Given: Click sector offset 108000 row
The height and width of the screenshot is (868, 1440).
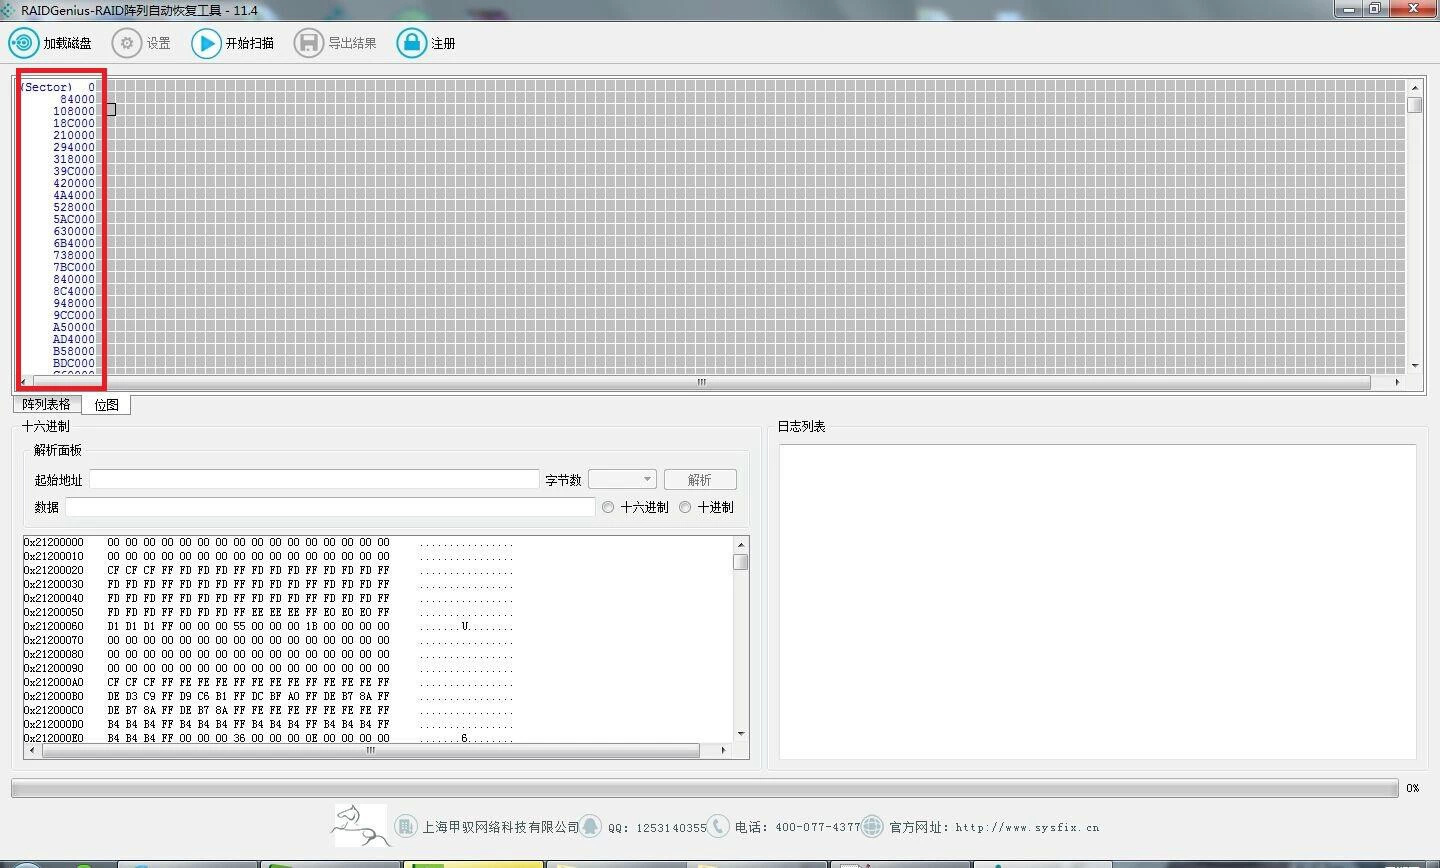Looking at the screenshot, I should click(74, 111).
